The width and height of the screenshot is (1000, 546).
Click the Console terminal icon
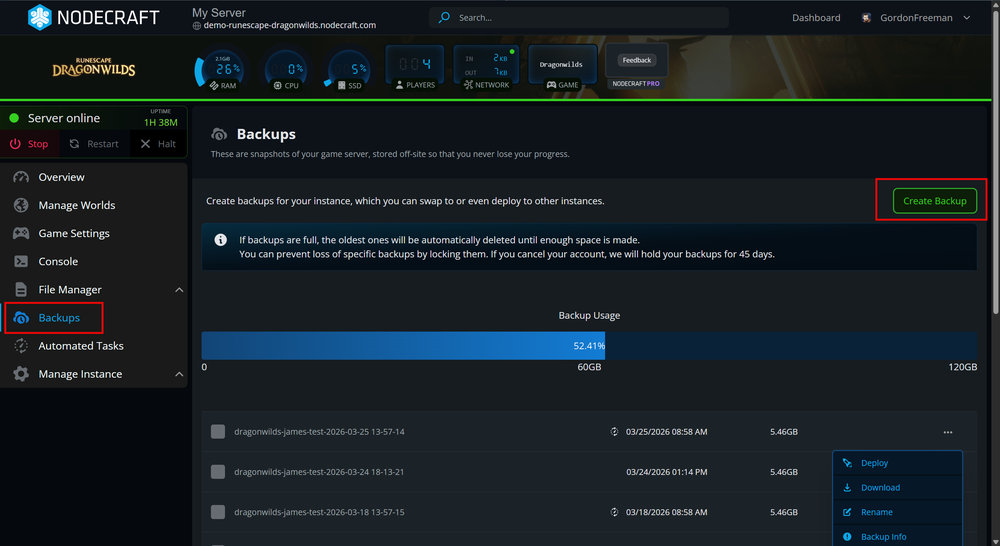click(x=21, y=261)
